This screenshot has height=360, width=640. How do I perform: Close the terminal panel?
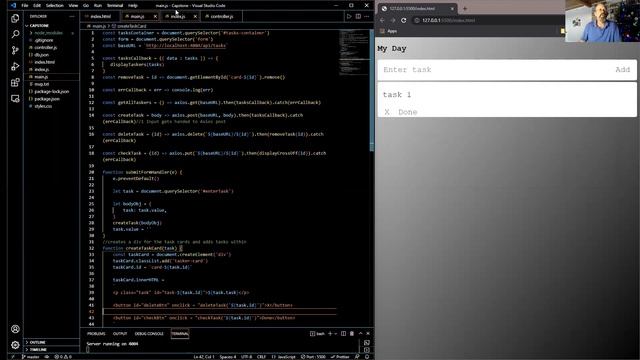pyautogui.click(x=368, y=333)
